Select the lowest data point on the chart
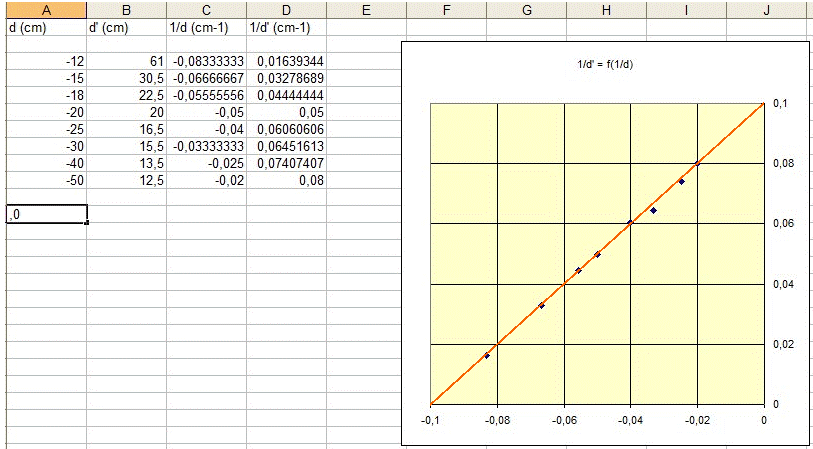This screenshot has height=449, width=813. (x=487, y=355)
